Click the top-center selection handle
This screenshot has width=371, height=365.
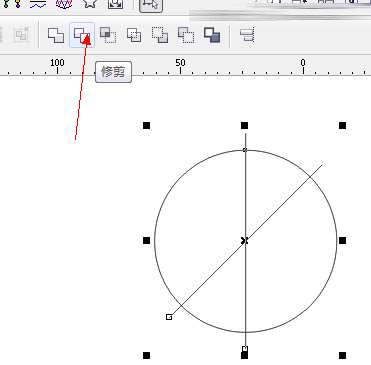tap(244, 126)
